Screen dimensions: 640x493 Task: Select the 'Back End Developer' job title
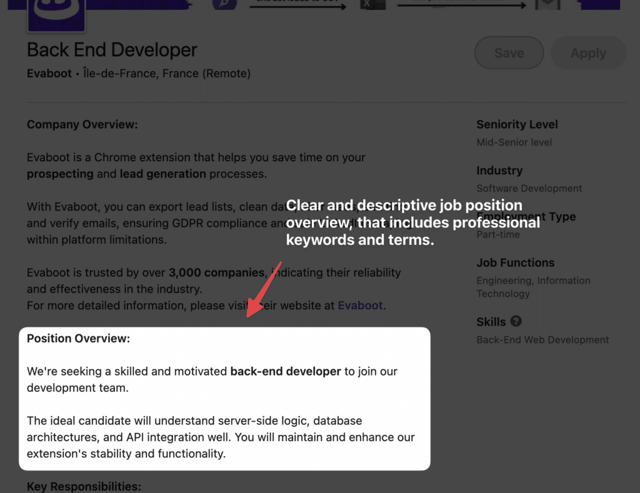pyautogui.click(x=112, y=50)
